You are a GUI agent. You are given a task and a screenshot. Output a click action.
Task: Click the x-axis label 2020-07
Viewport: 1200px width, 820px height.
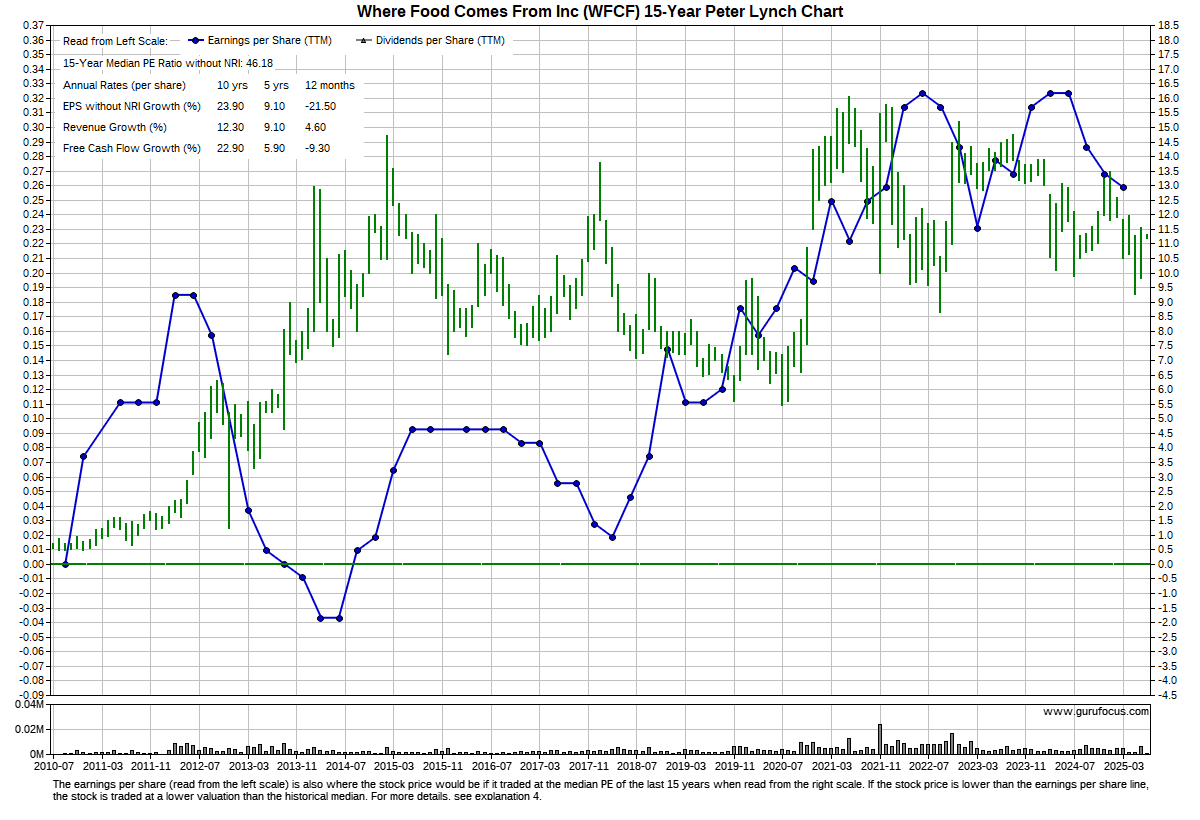(780, 766)
